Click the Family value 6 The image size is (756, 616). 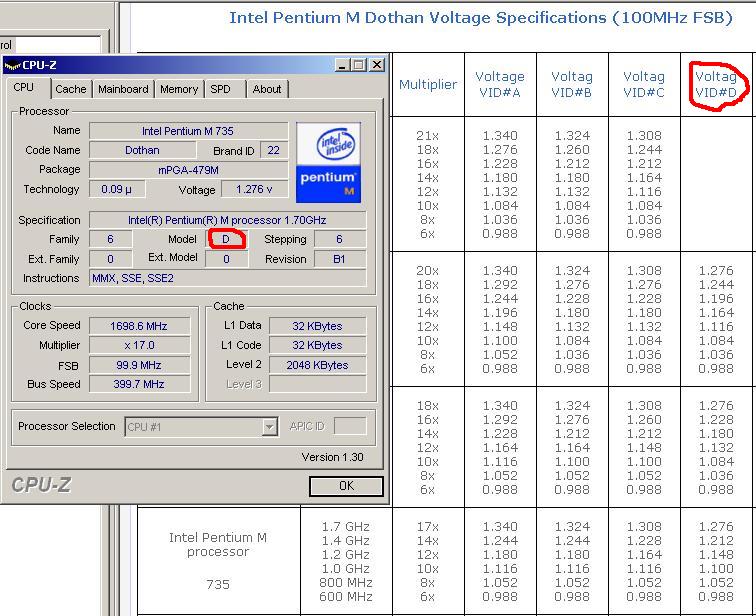110,239
